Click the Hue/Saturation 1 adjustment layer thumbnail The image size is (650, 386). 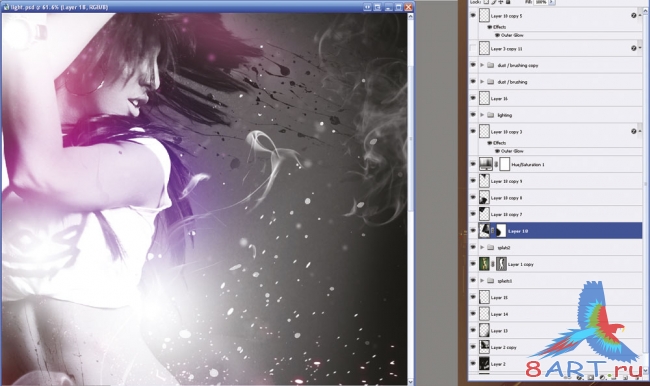point(485,164)
